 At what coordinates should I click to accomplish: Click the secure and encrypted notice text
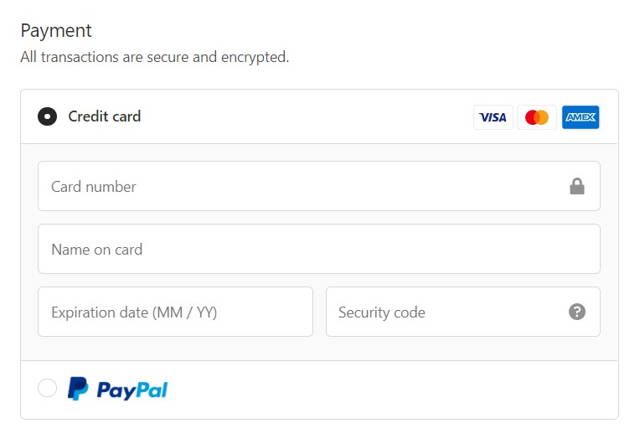point(155,57)
